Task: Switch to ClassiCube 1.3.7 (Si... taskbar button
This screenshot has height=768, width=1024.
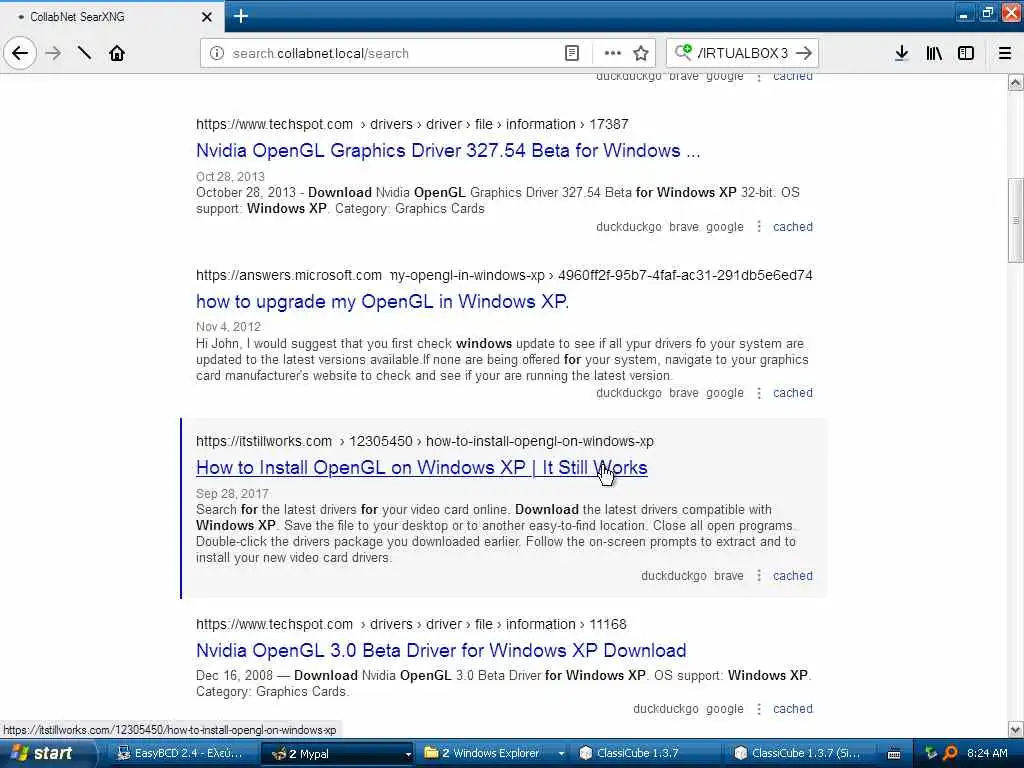Action: pyautogui.click(x=797, y=753)
